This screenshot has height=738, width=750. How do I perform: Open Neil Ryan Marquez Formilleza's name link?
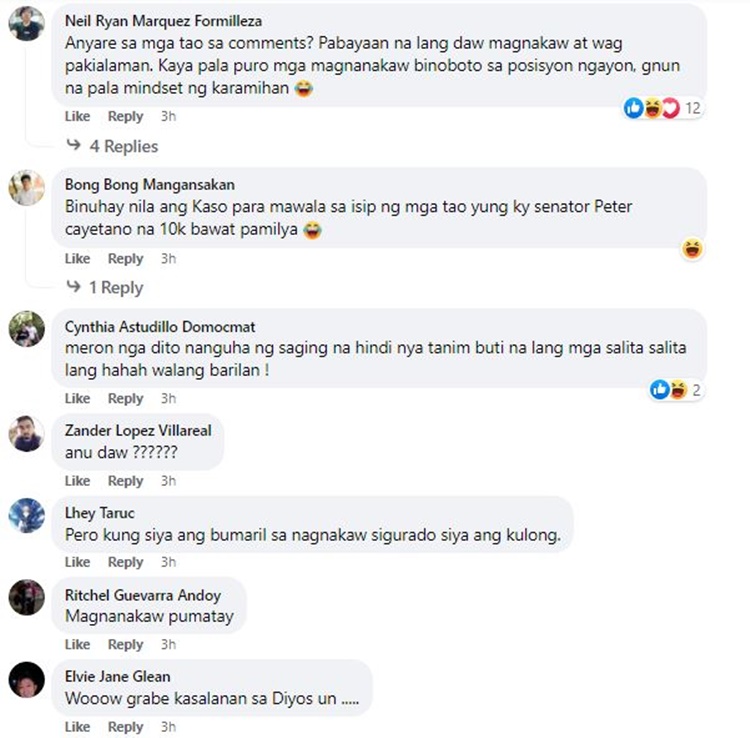[x=164, y=21]
